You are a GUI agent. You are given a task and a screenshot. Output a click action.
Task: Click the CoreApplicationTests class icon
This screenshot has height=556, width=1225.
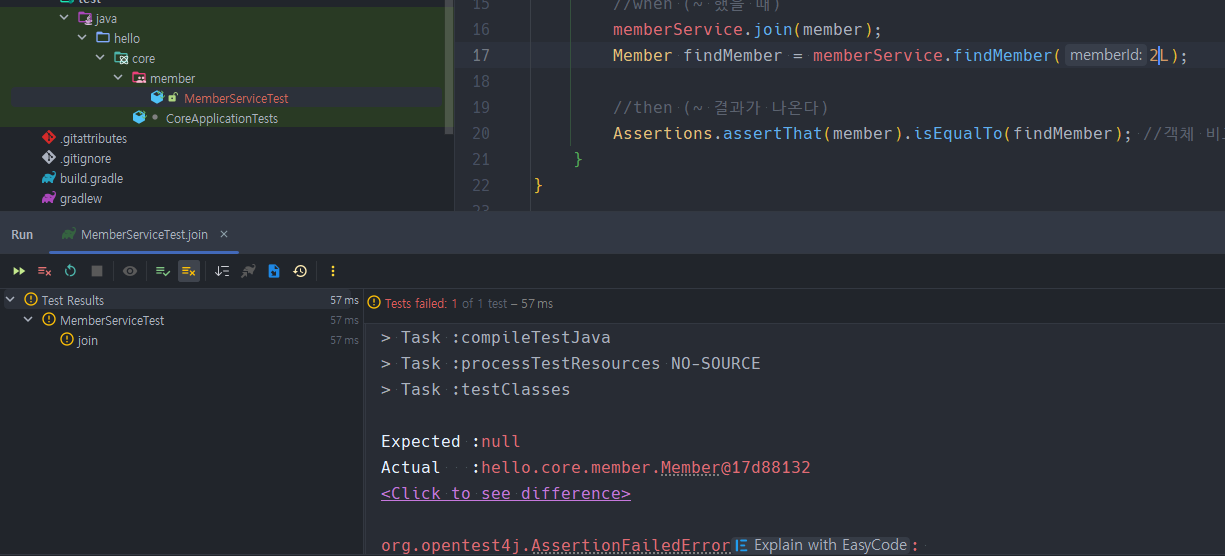point(139,118)
